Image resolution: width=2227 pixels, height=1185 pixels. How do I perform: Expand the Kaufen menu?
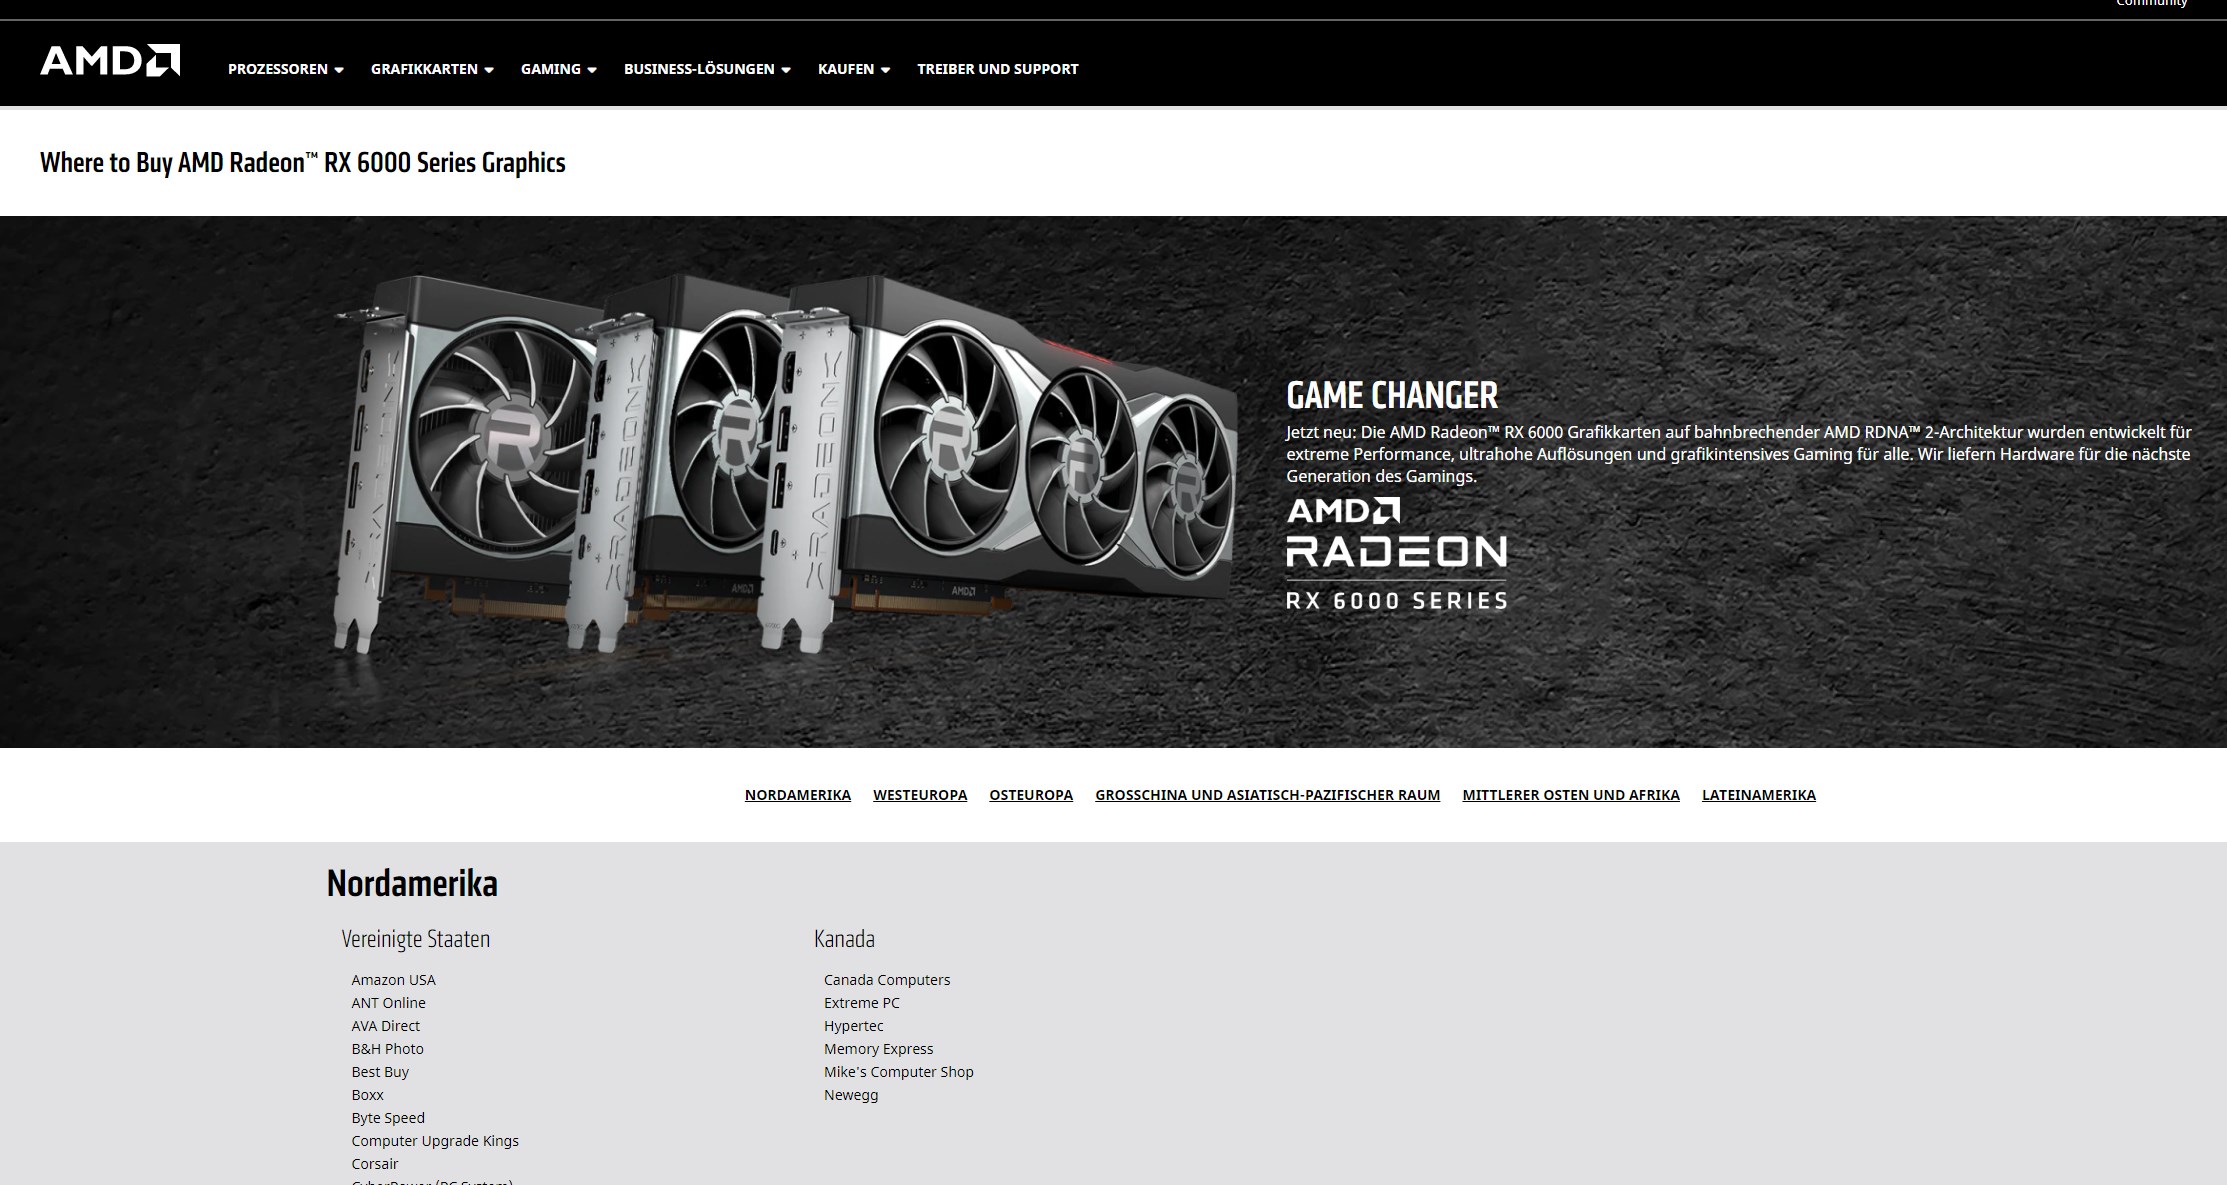click(x=853, y=69)
